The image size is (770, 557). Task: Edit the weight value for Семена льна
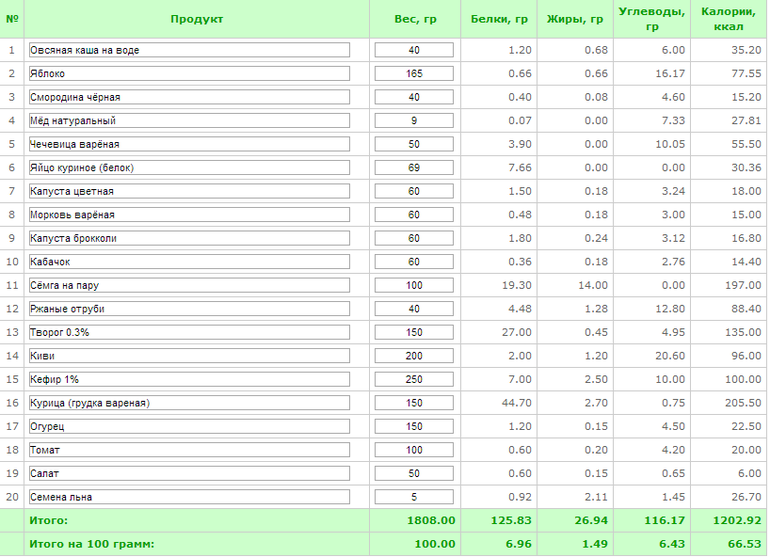click(414, 497)
